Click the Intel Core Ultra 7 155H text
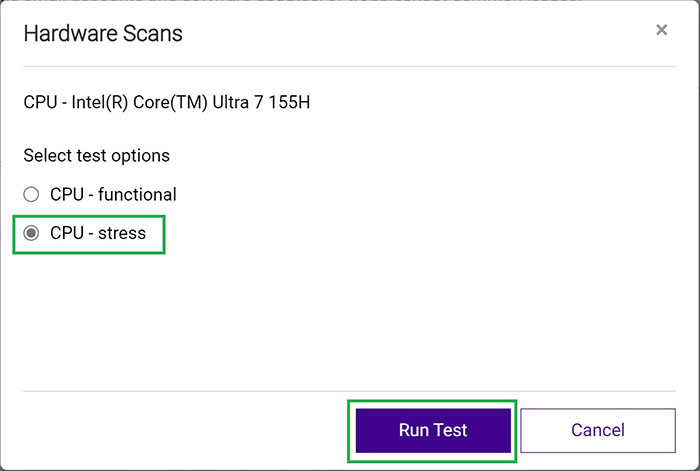The image size is (700, 471). [x=195, y=102]
